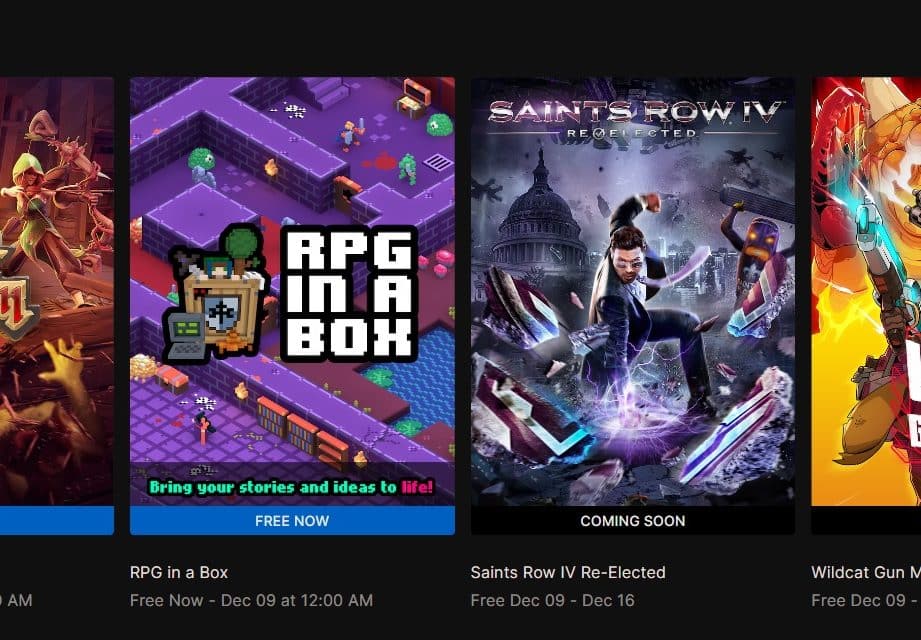The height and width of the screenshot is (640, 921).
Task: Click the COMING SOON banner under Saints Row IV
Action: (x=633, y=521)
